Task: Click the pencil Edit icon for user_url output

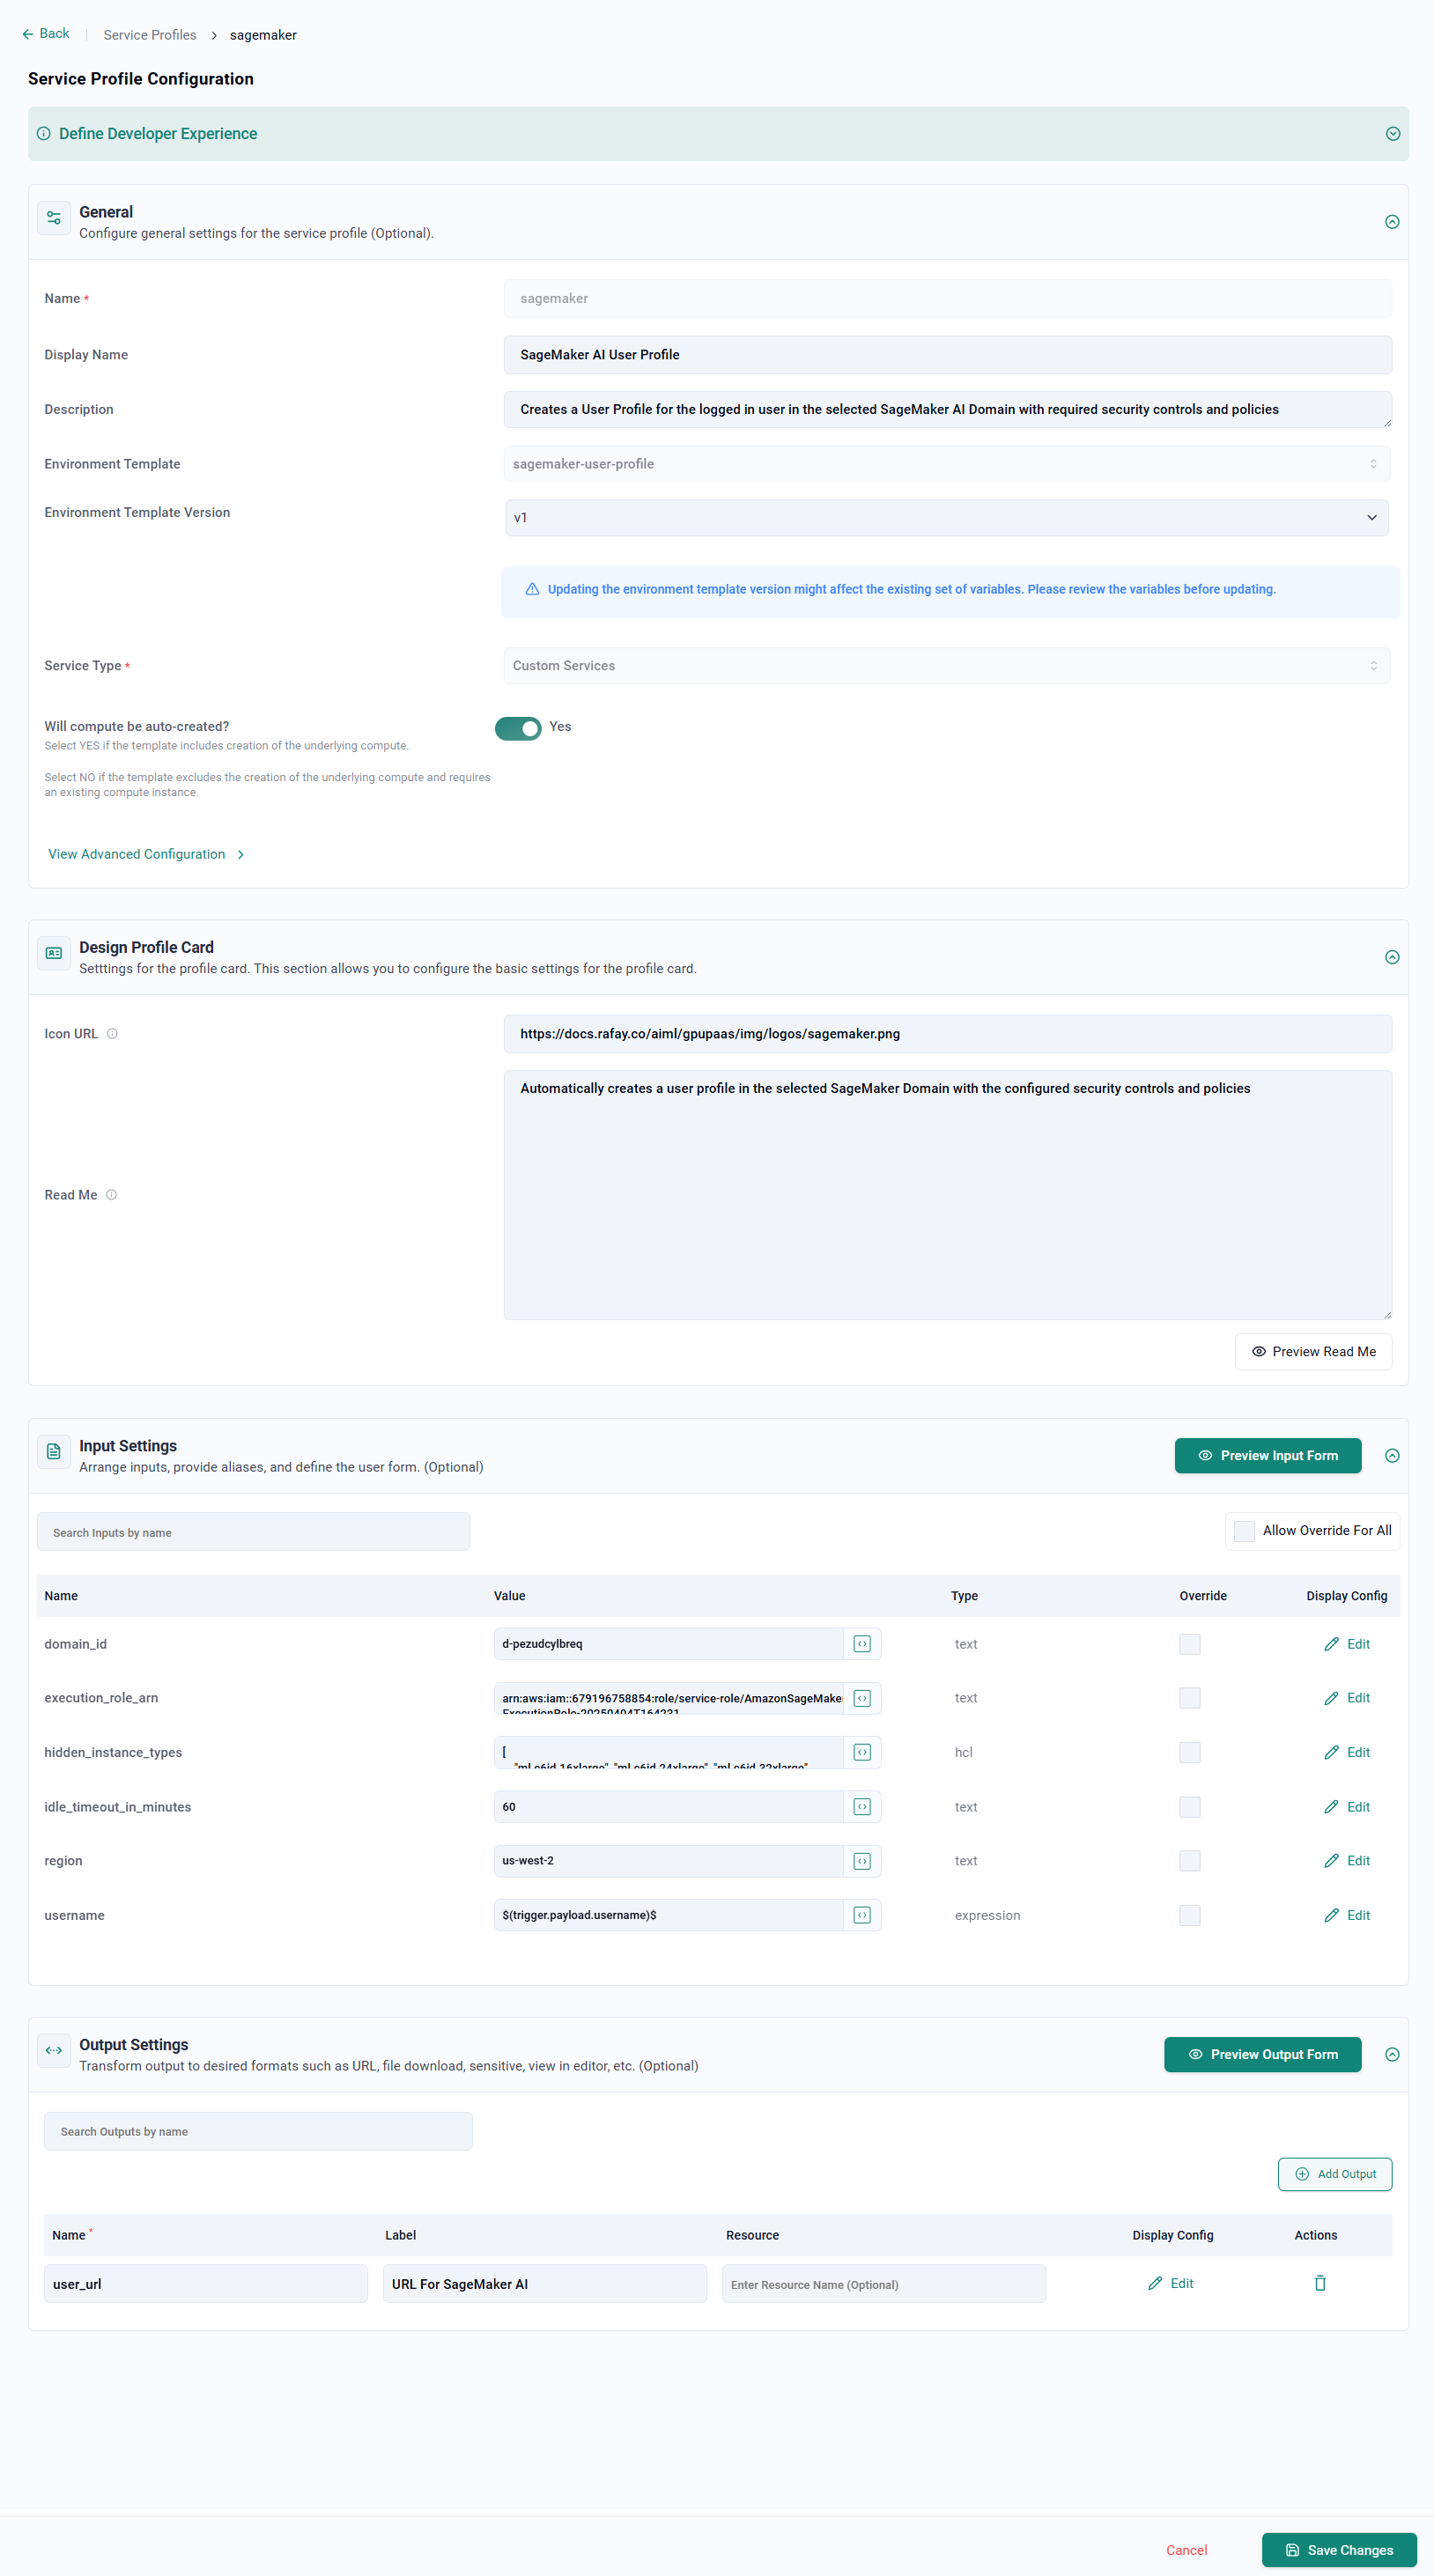Action: coord(1155,2283)
